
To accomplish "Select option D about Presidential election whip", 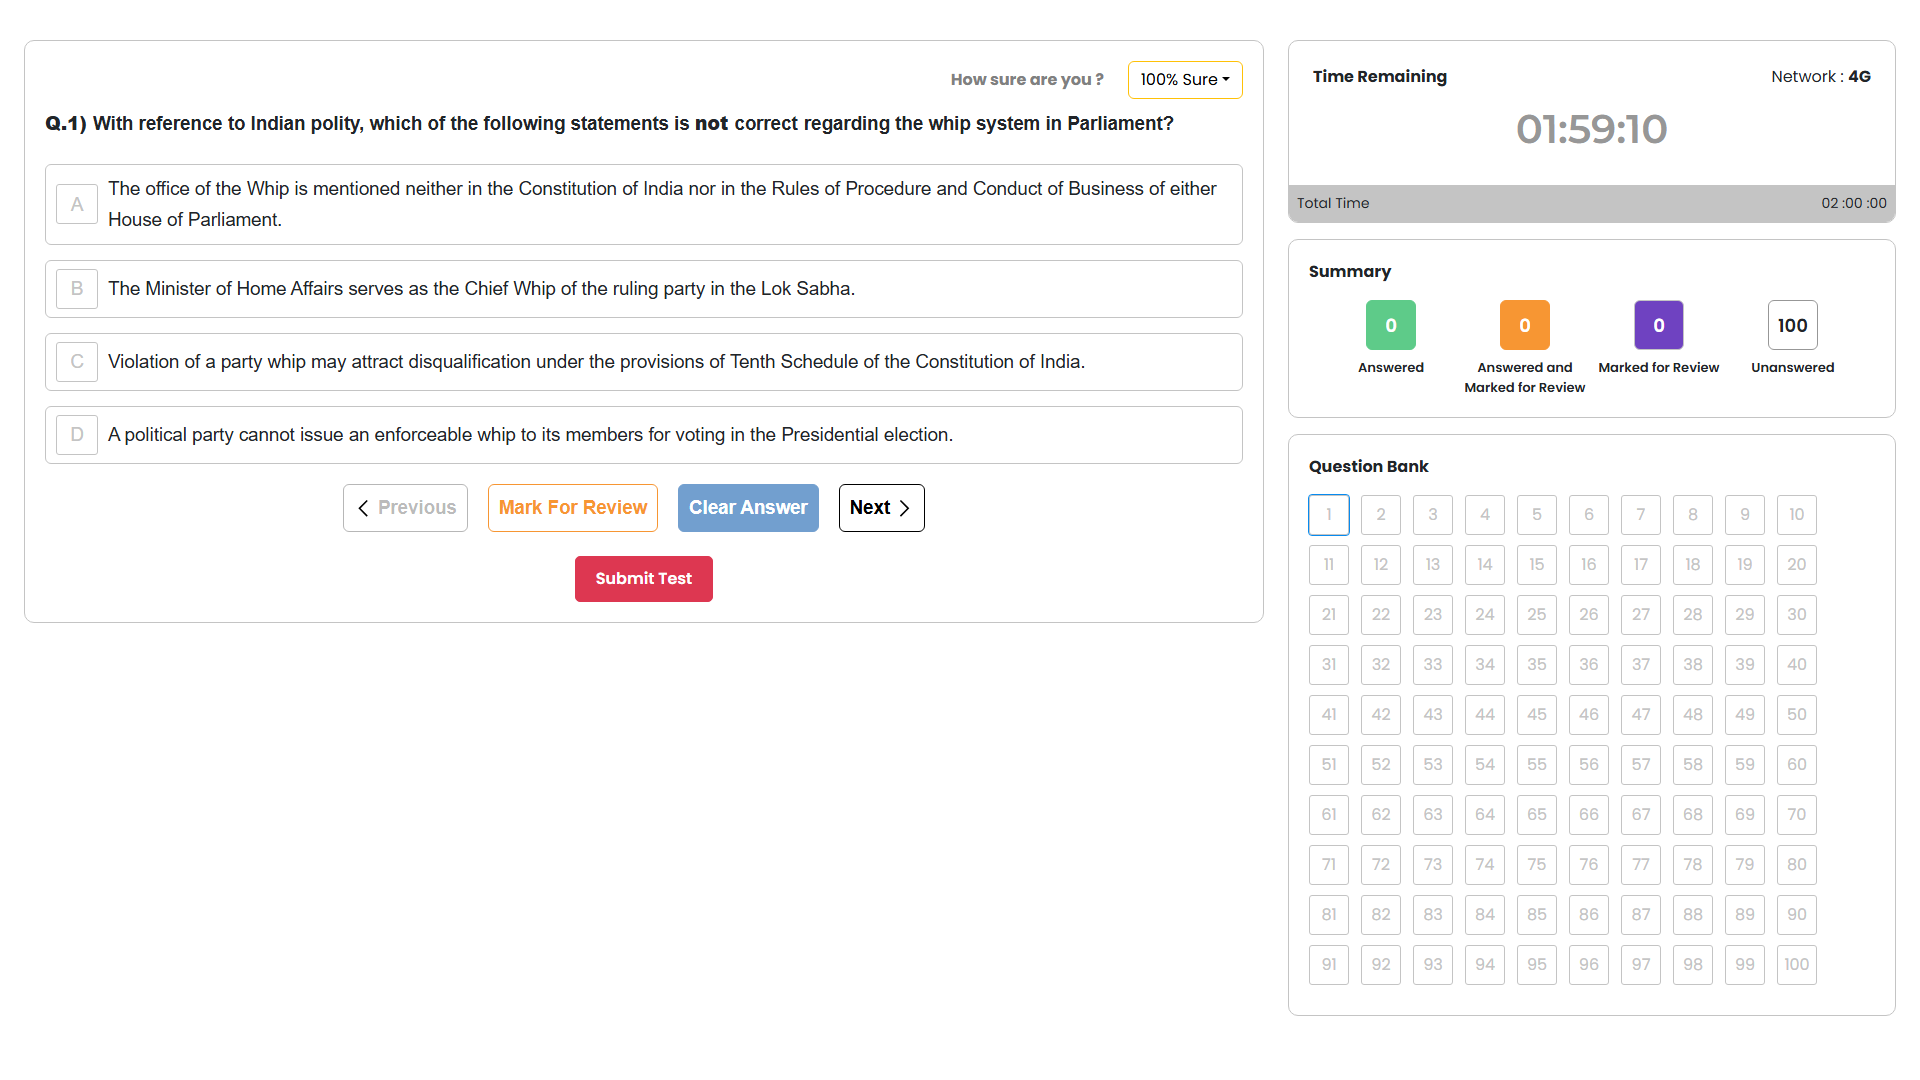I will pyautogui.click(x=530, y=435).
